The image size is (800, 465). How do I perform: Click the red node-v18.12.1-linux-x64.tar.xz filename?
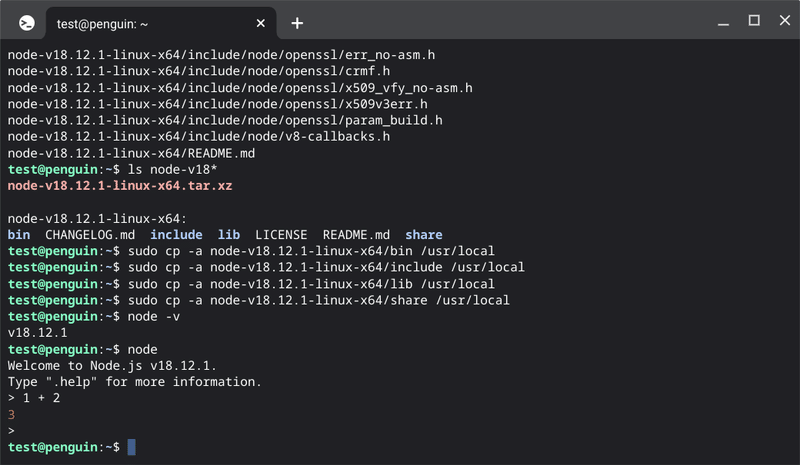pyautogui.click(x=120, y=186)
